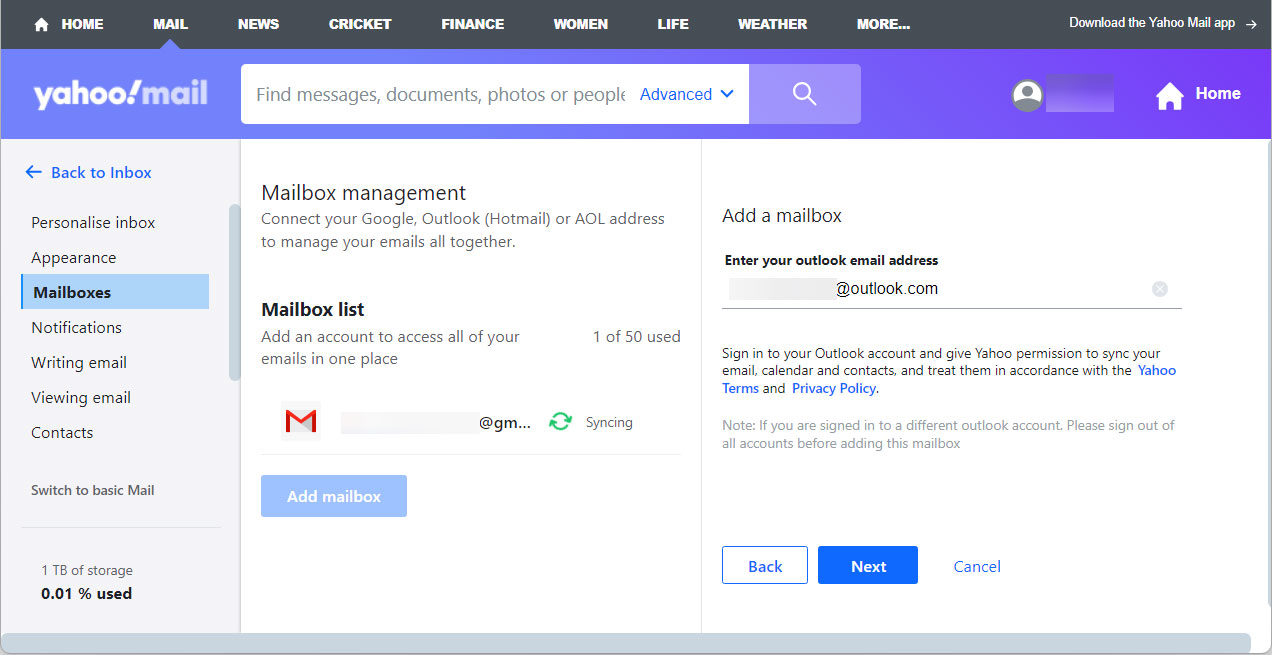This screenshot has height=655, width=1272.
Task: Click the Next button
Action: coord(867,565)
